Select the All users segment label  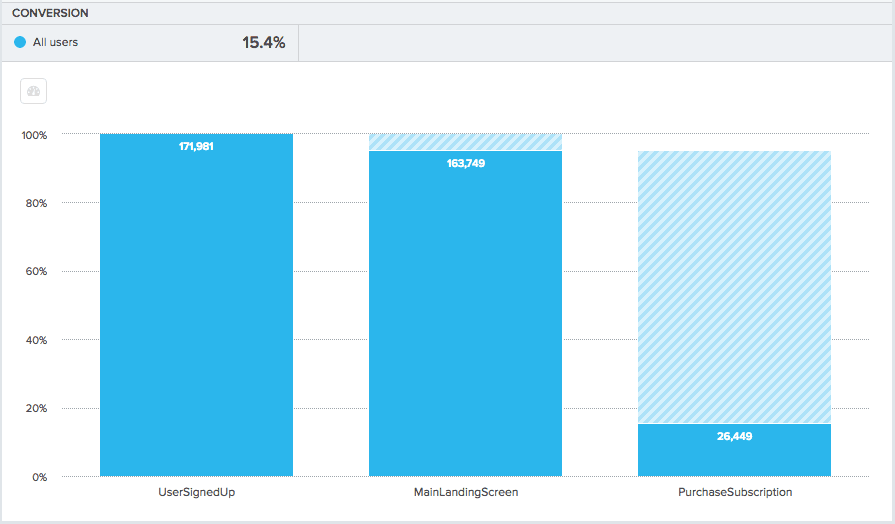pos(55,43)
